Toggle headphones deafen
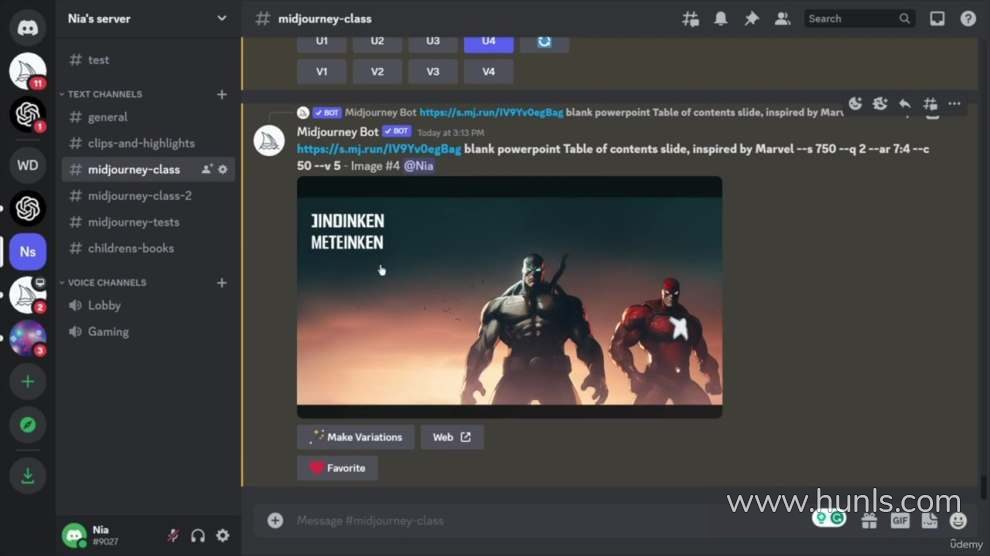Viewport: 990px width, 556px height. 198,536
